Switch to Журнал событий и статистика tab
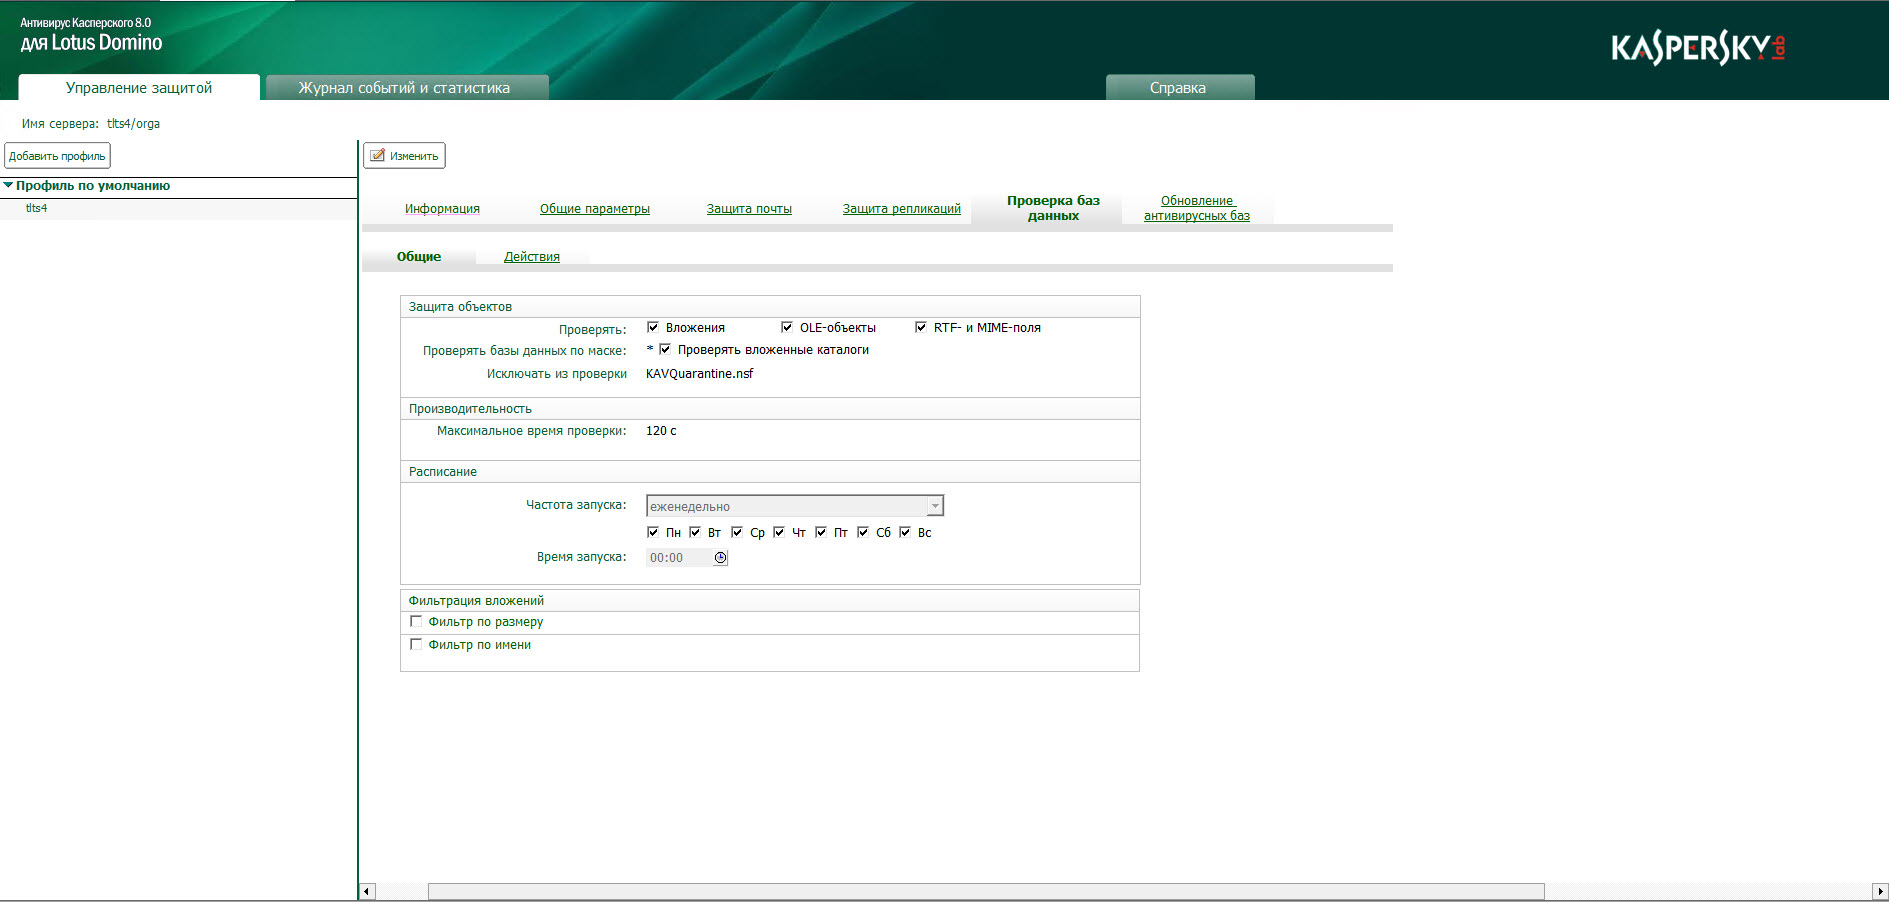 click(x=404, y=88)
